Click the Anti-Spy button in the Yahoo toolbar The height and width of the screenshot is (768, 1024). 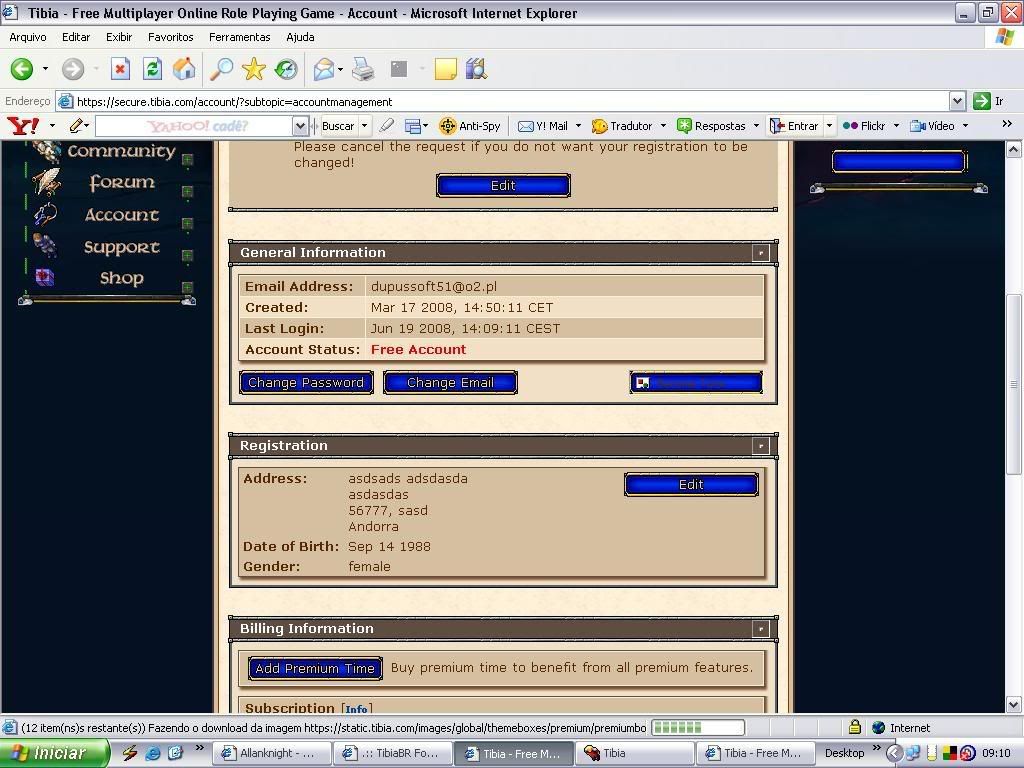470,126
